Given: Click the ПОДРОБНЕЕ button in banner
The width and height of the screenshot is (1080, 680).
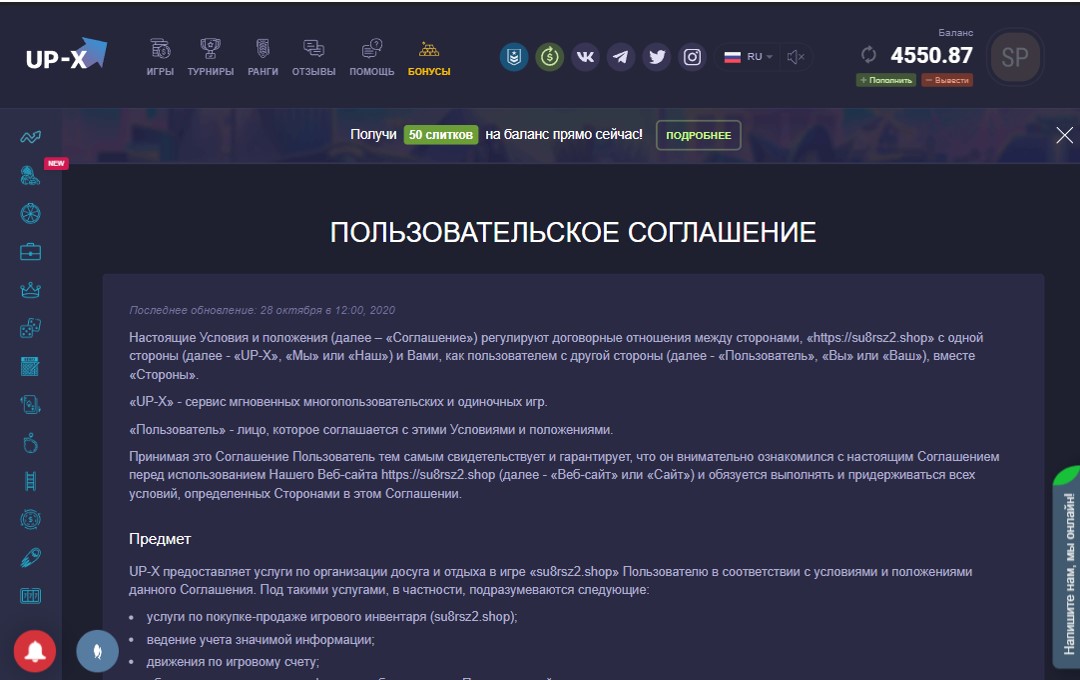Looking at the screenshot, I should tap(698, 135).
